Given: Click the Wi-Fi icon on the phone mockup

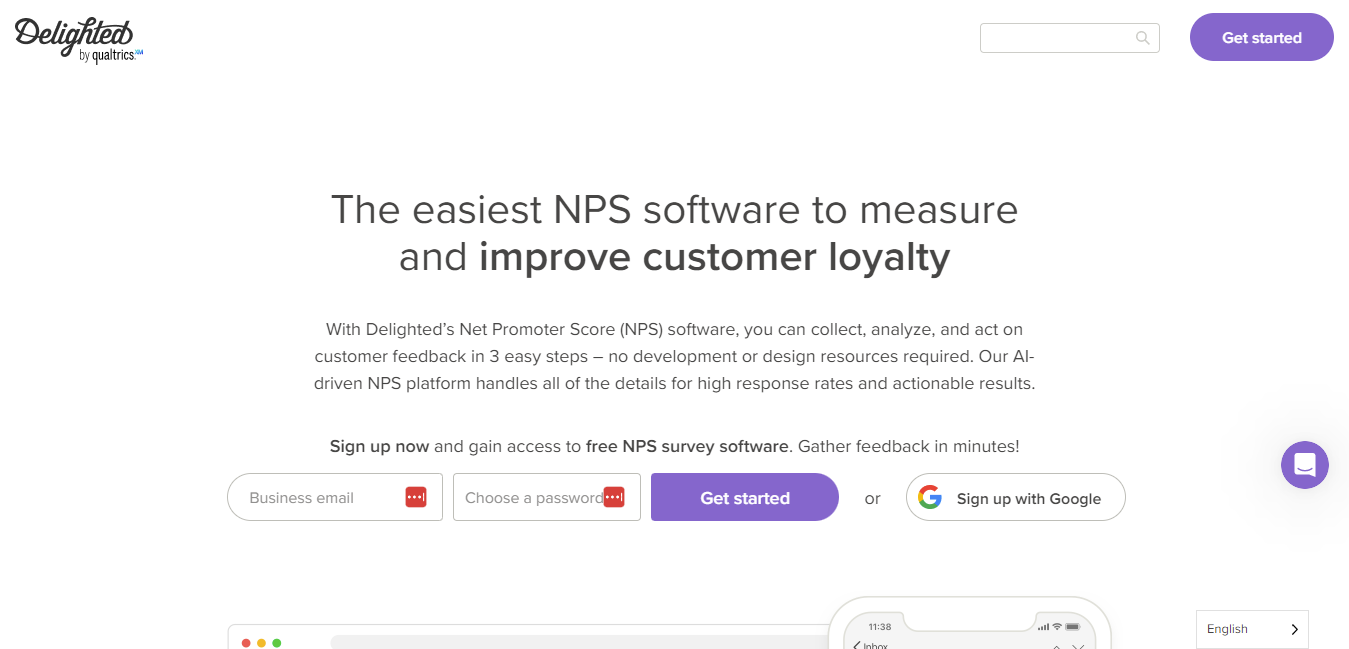Looking at the screenshot, I should (1057, 626).
